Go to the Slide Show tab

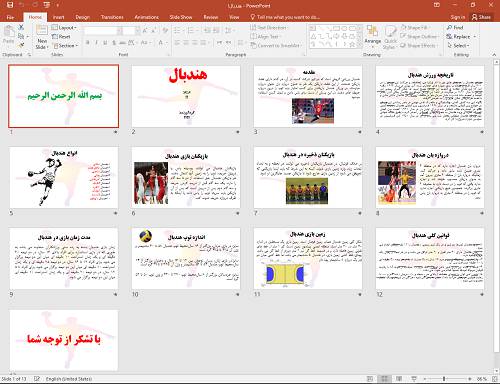(x=181, y=17)
